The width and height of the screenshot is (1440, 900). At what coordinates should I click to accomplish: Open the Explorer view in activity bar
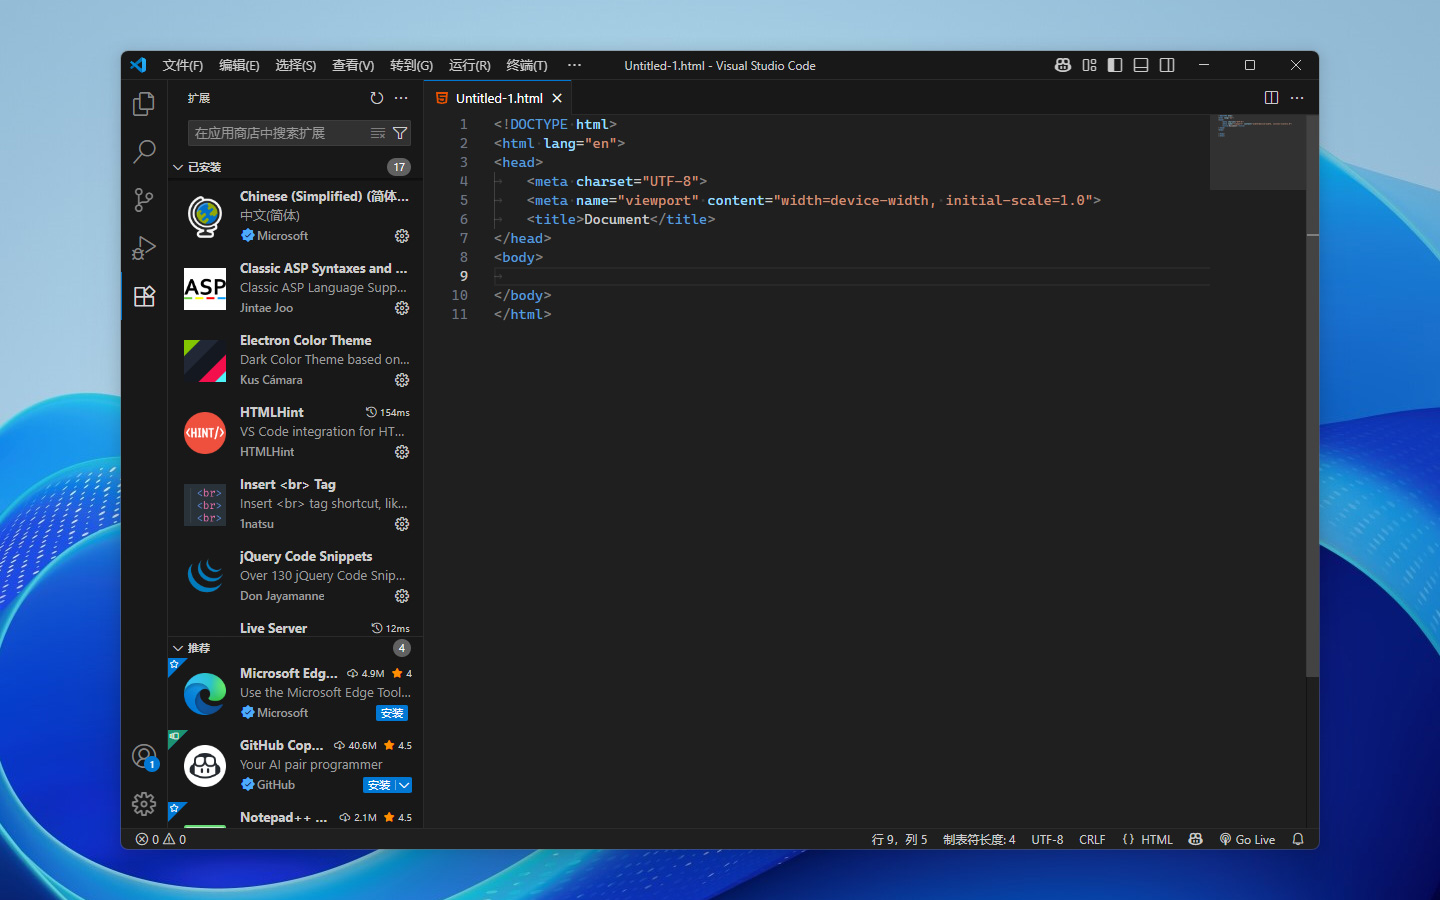(144, 104)
